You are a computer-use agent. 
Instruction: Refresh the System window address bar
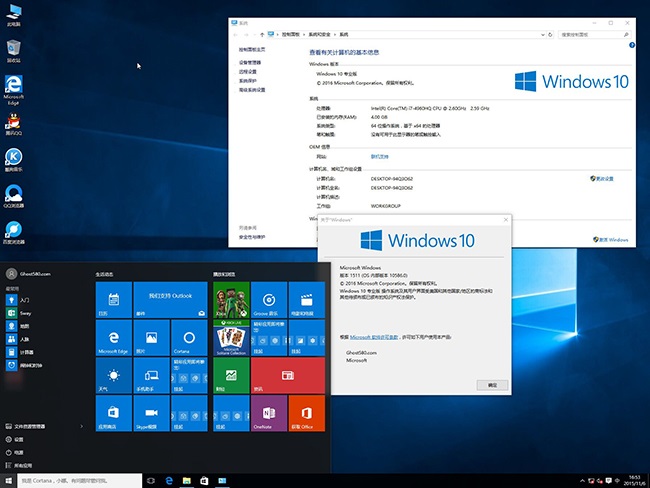click(x=551, y=35)
